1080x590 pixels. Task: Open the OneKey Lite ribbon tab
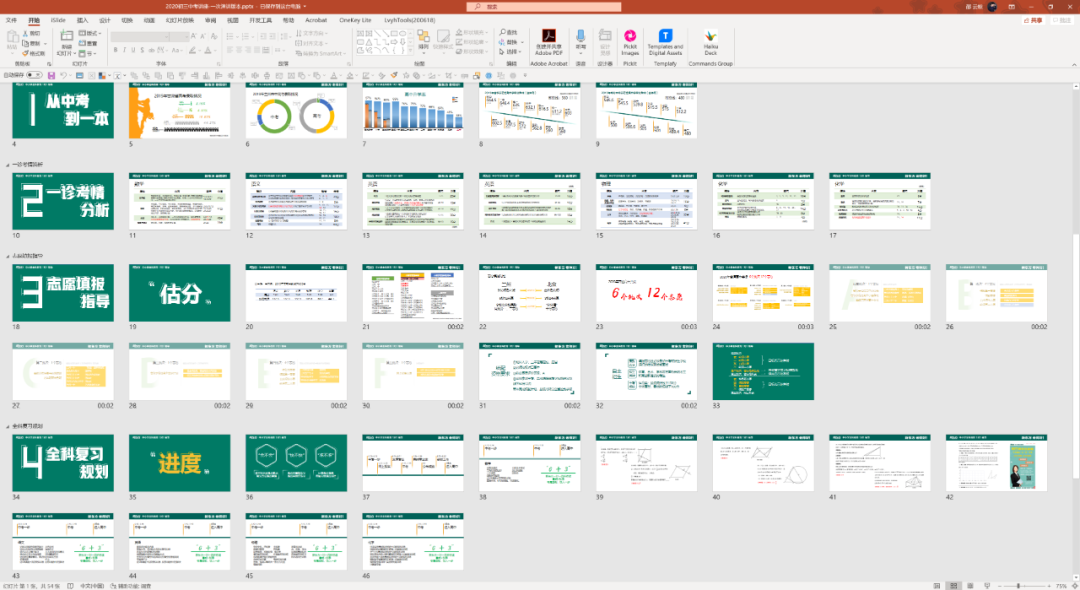click(x=355, y=21)
